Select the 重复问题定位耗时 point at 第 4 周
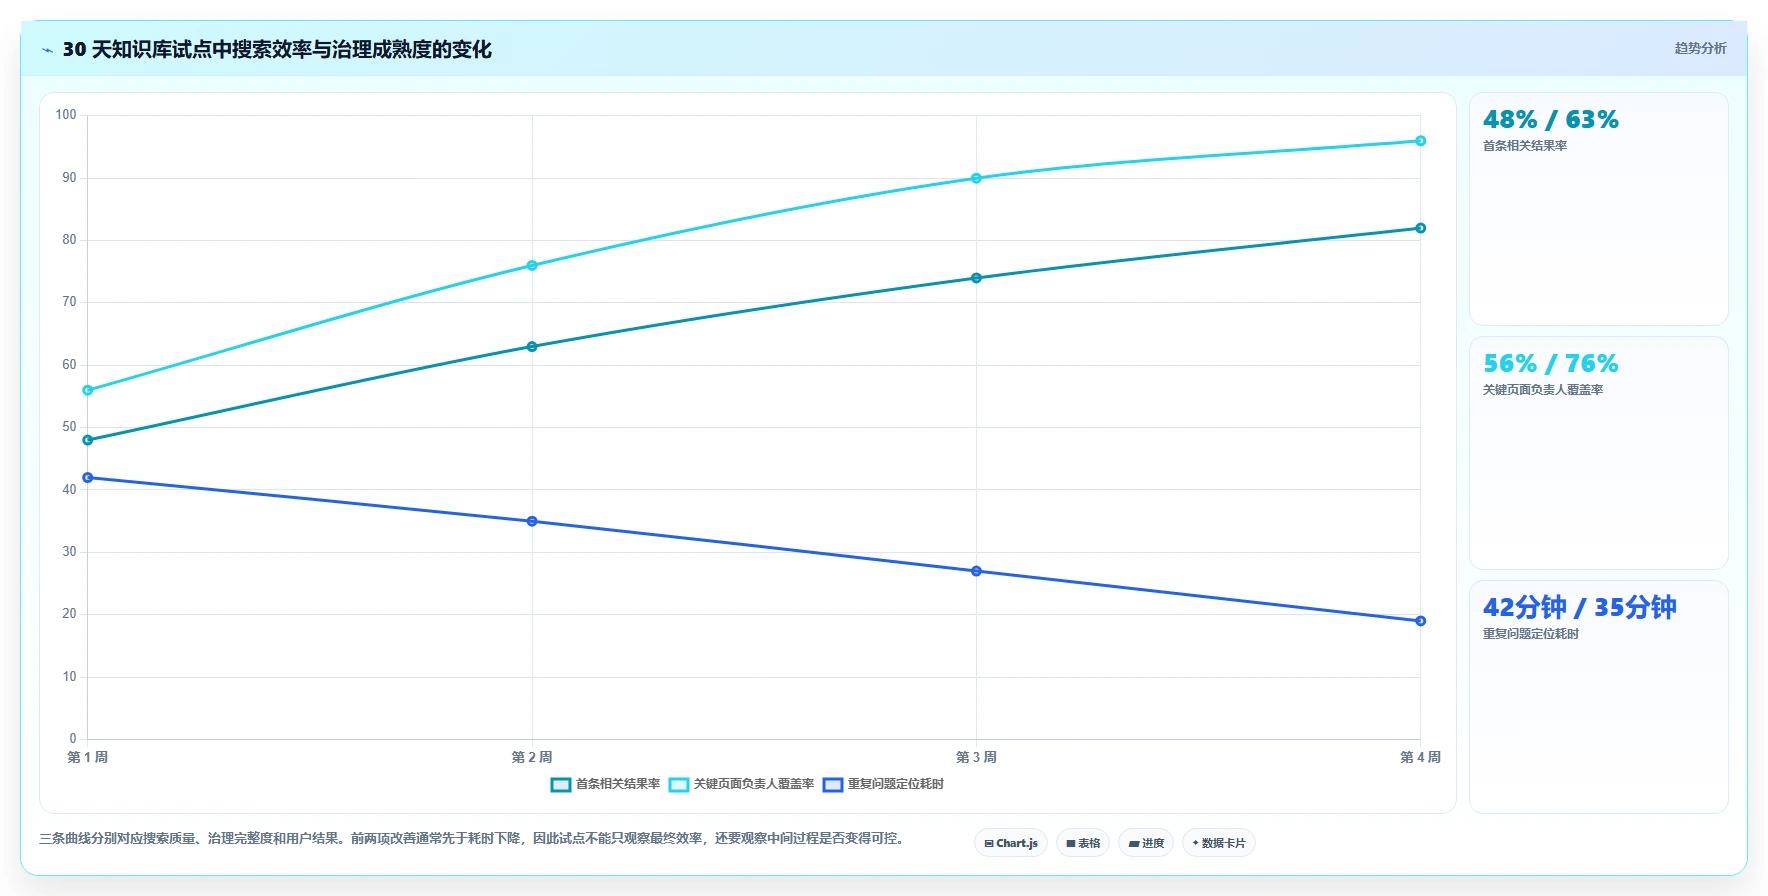Image resolution: width=1768 pixels, height=896 pixels. pyautogui.click(x=1420, y=621)
